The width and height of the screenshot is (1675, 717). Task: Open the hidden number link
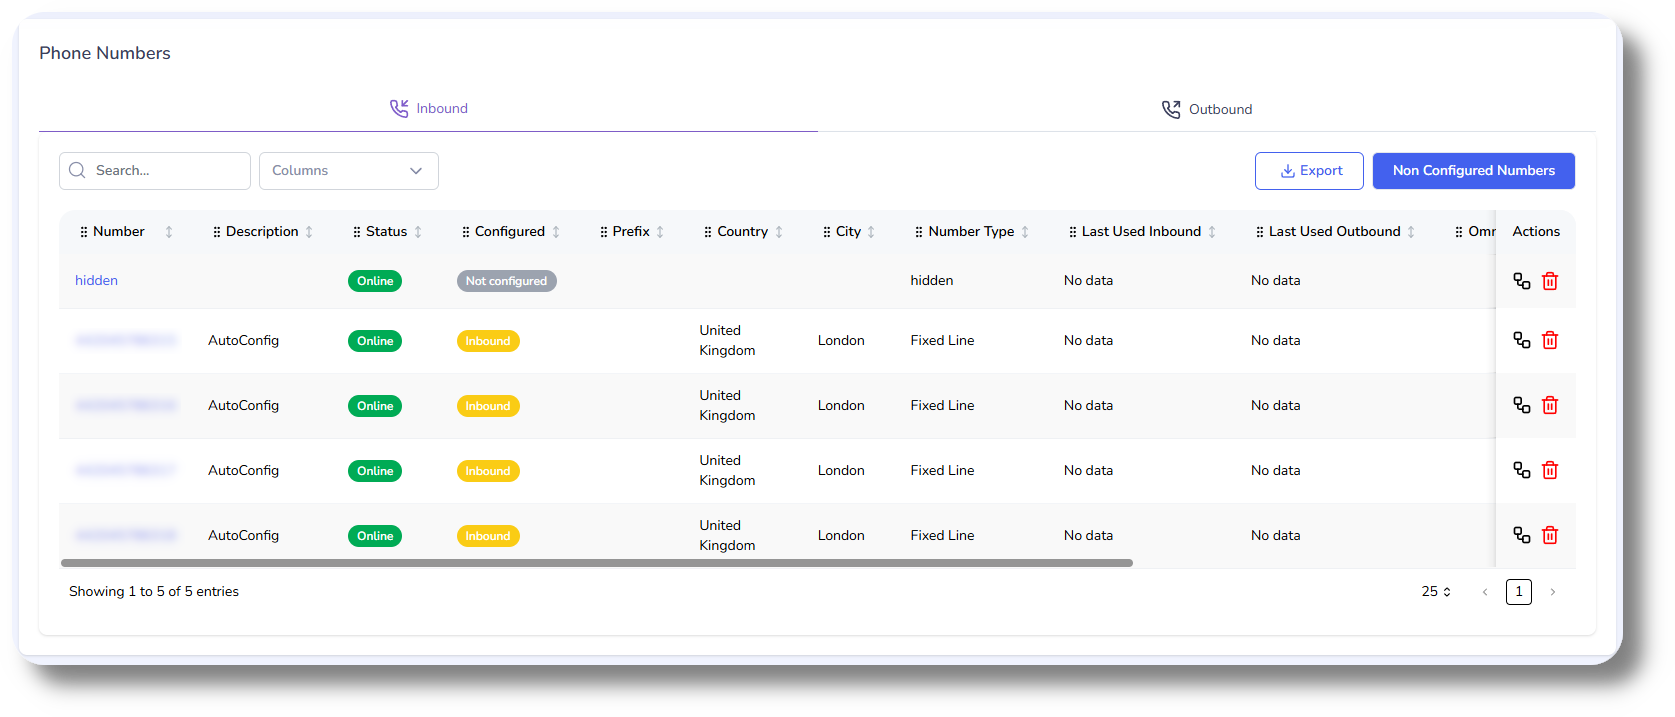[x=96, y=281]
